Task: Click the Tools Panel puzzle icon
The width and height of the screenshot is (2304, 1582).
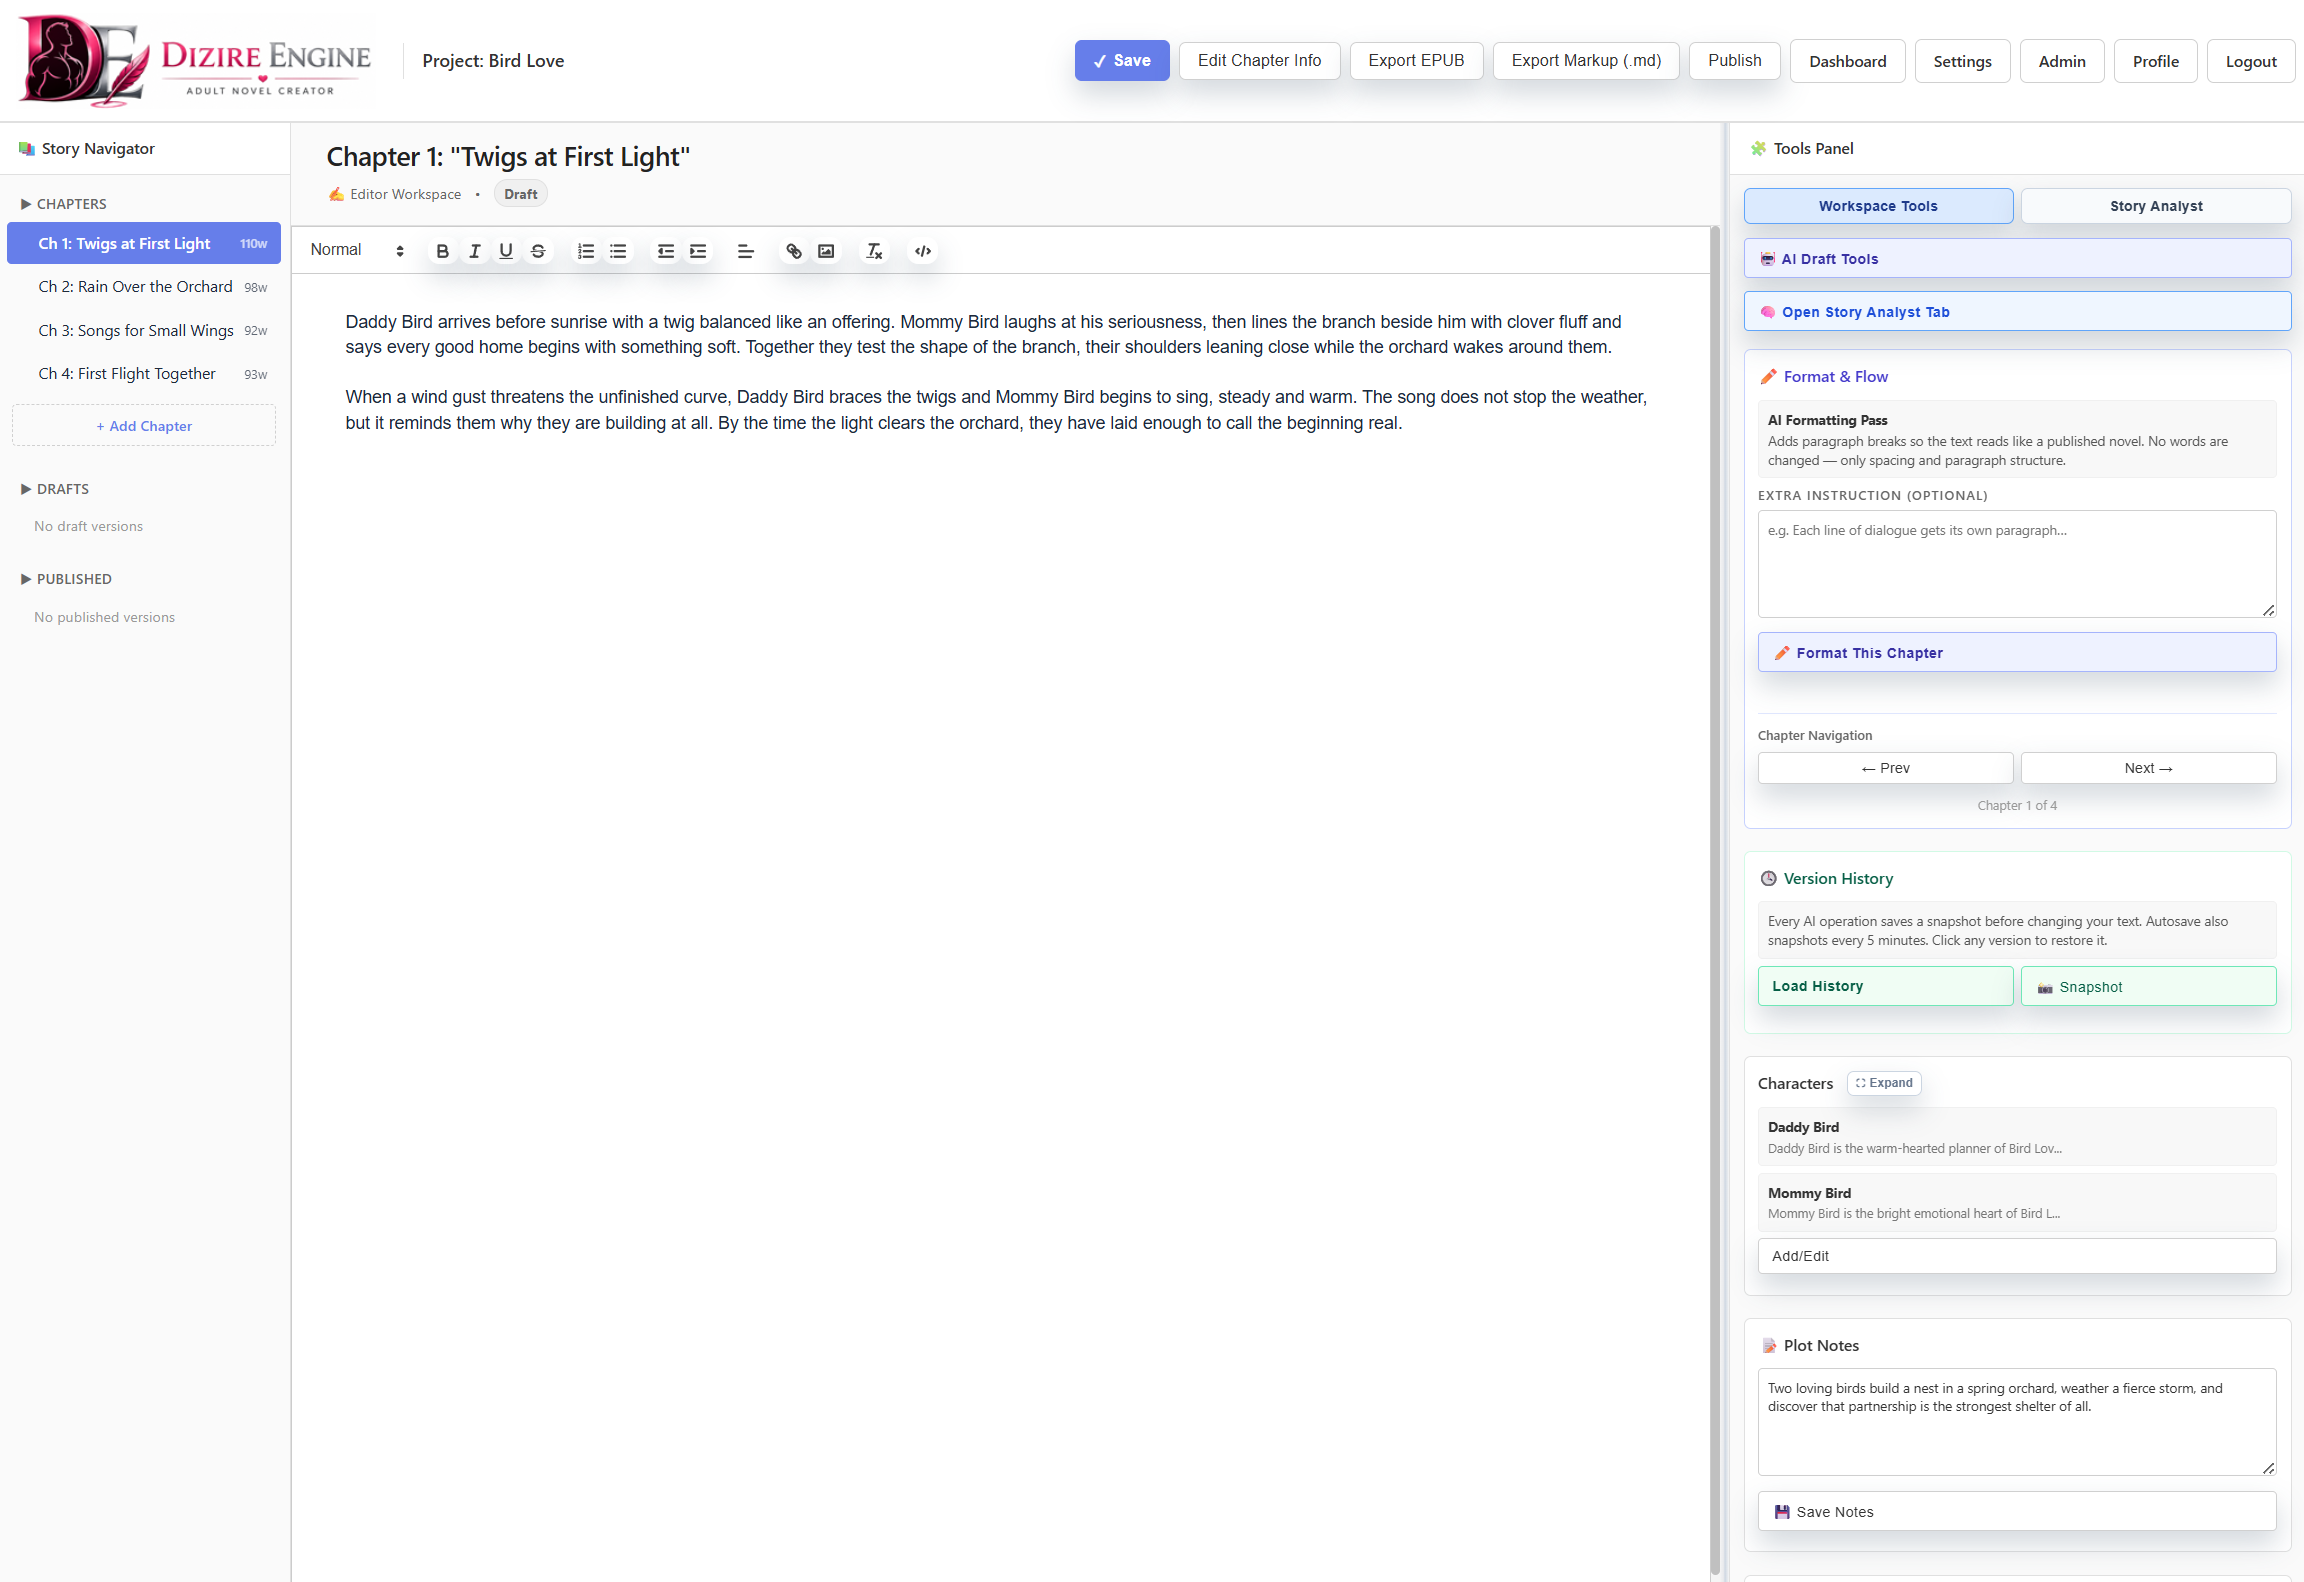Action: click(x=1758, y=149)
